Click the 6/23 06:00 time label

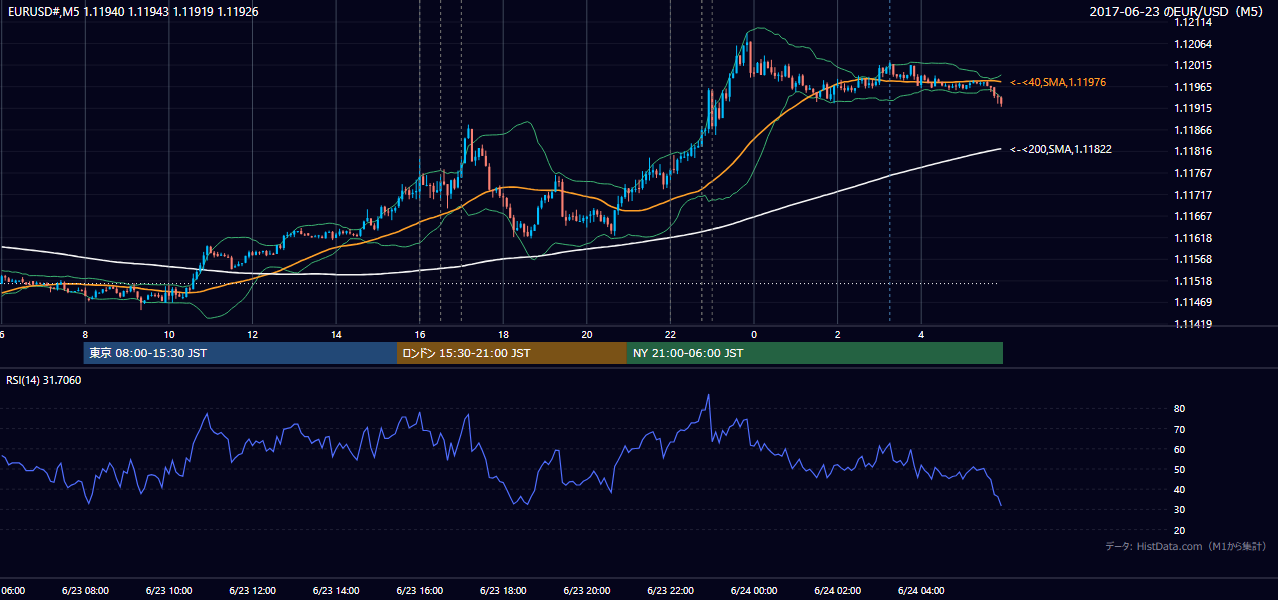point(12,591)
